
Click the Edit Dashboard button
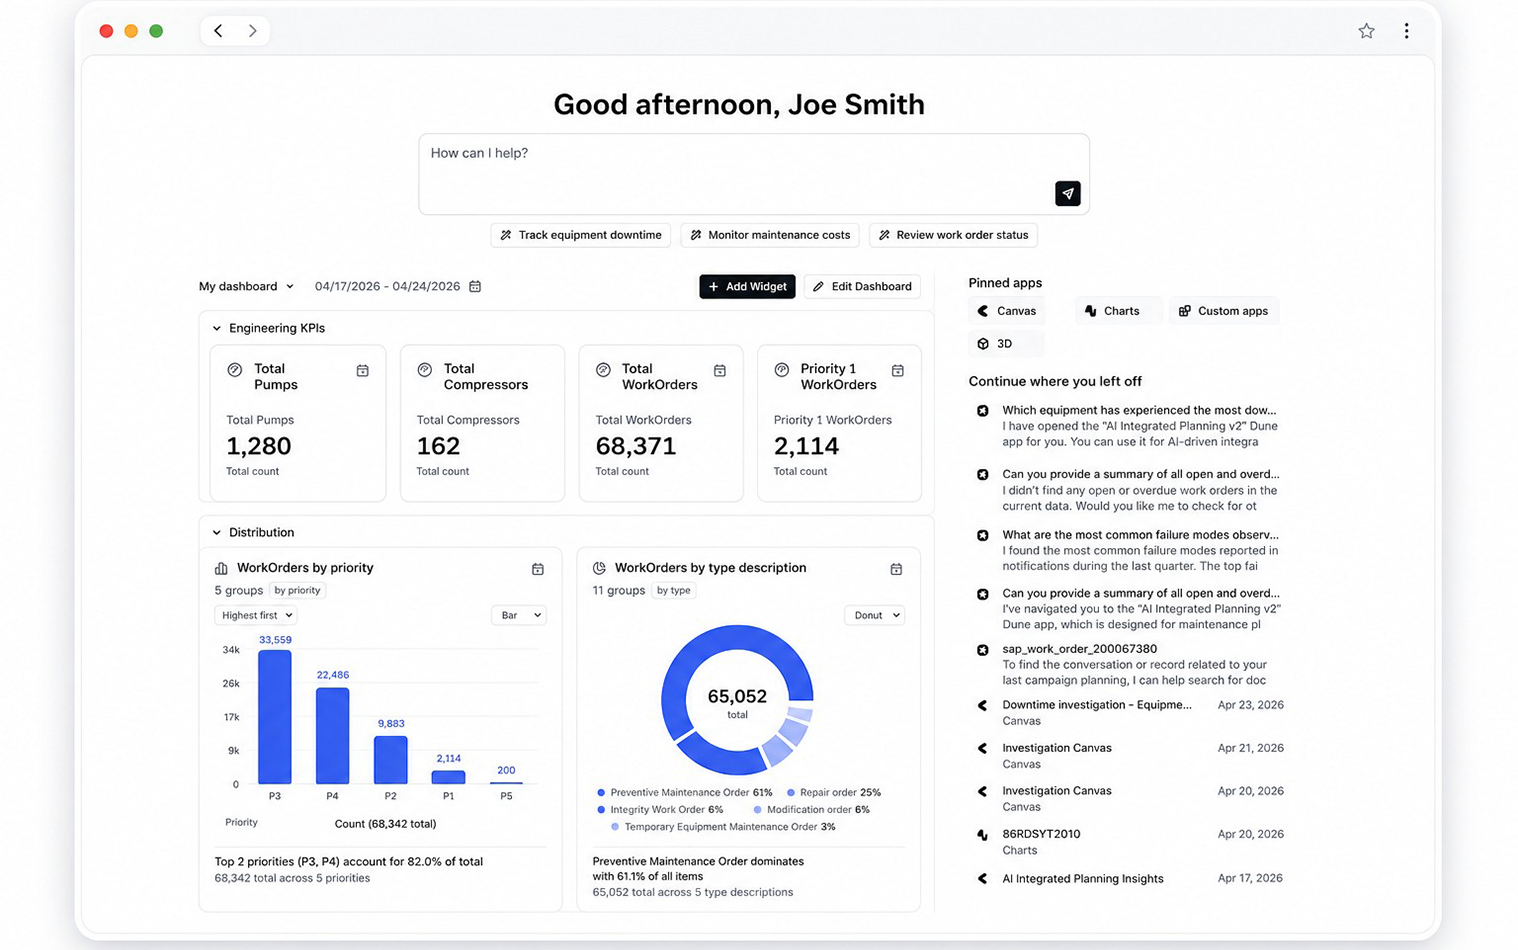tap(862, 286)
